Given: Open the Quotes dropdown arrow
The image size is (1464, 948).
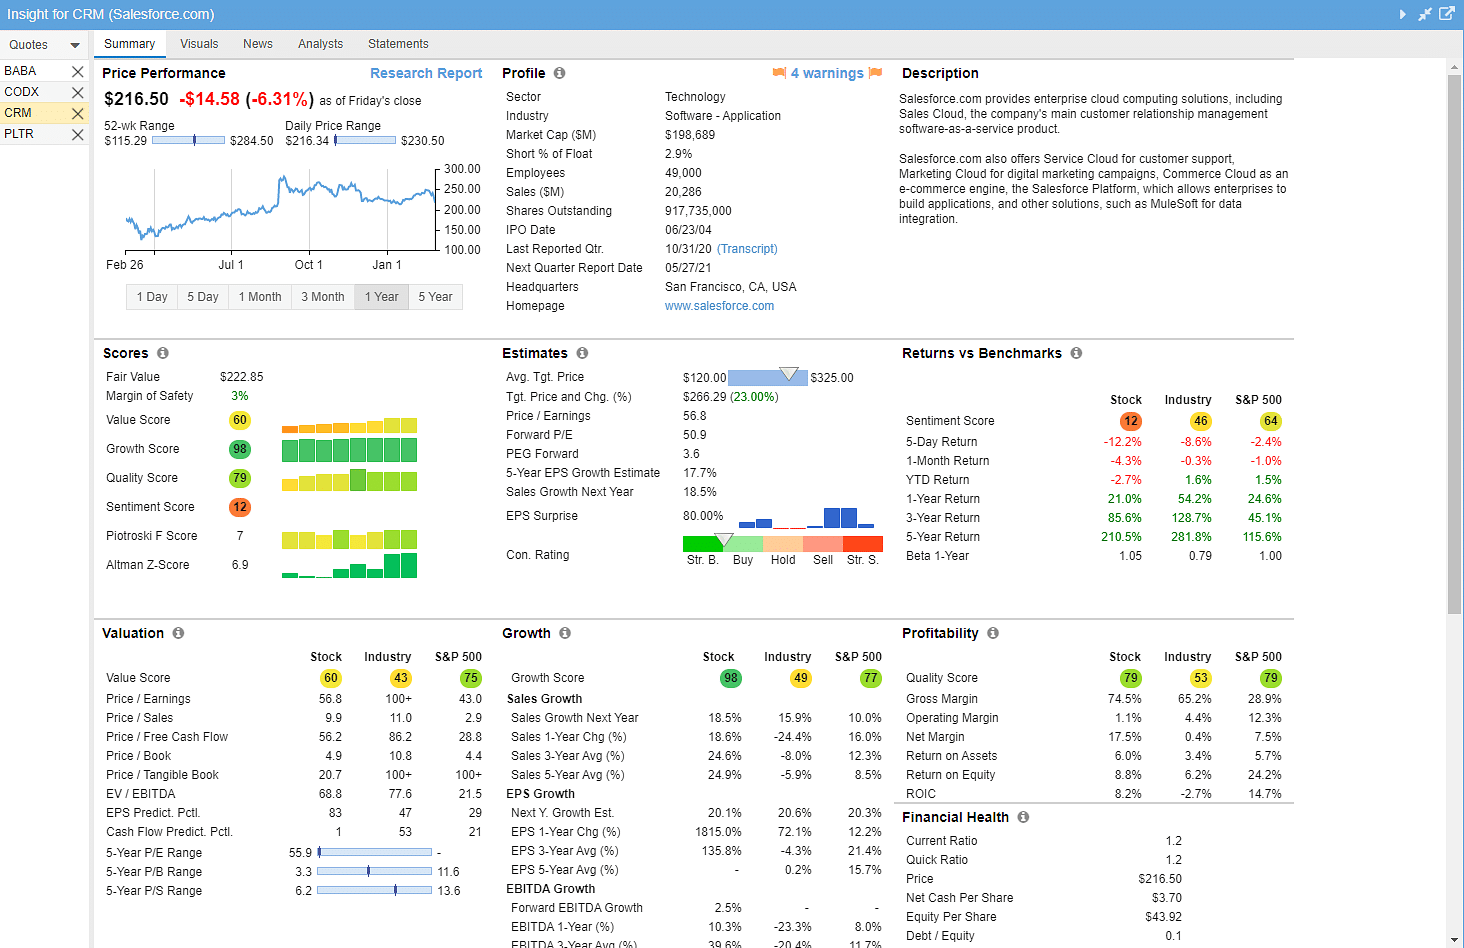Looking at the screenshot, I should coord(75,45).
